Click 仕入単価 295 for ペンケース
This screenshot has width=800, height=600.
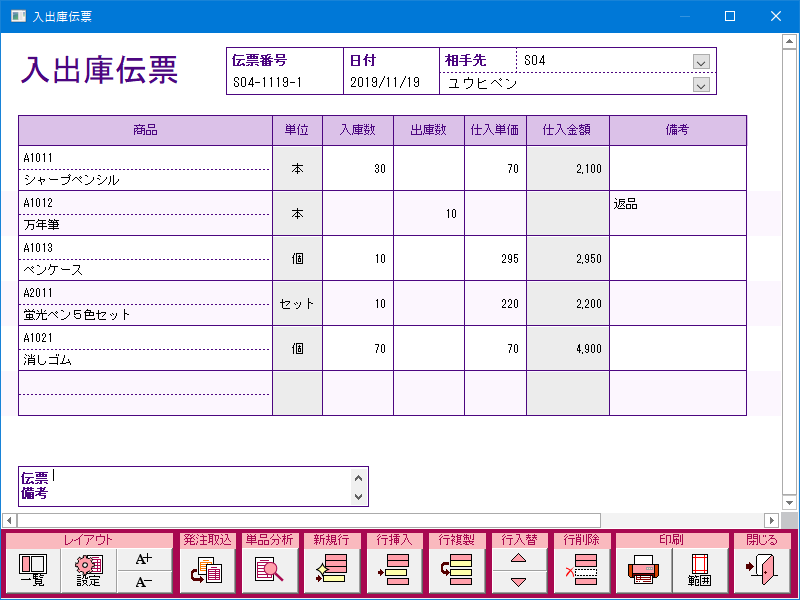[495, 258]
